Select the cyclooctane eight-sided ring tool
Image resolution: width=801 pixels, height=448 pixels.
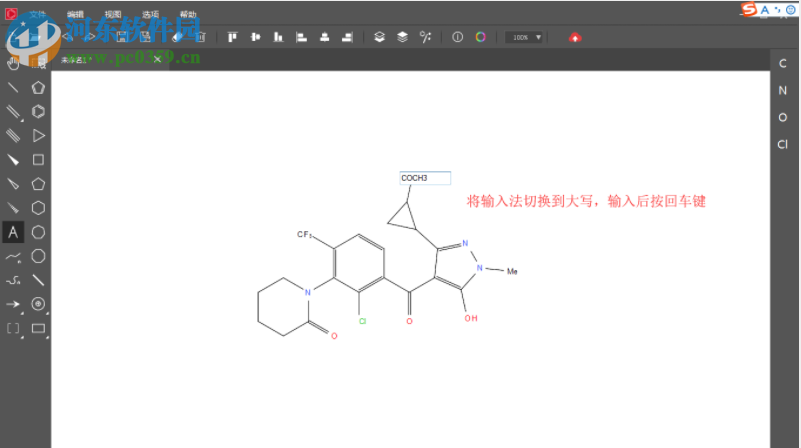tap(38, 256)
